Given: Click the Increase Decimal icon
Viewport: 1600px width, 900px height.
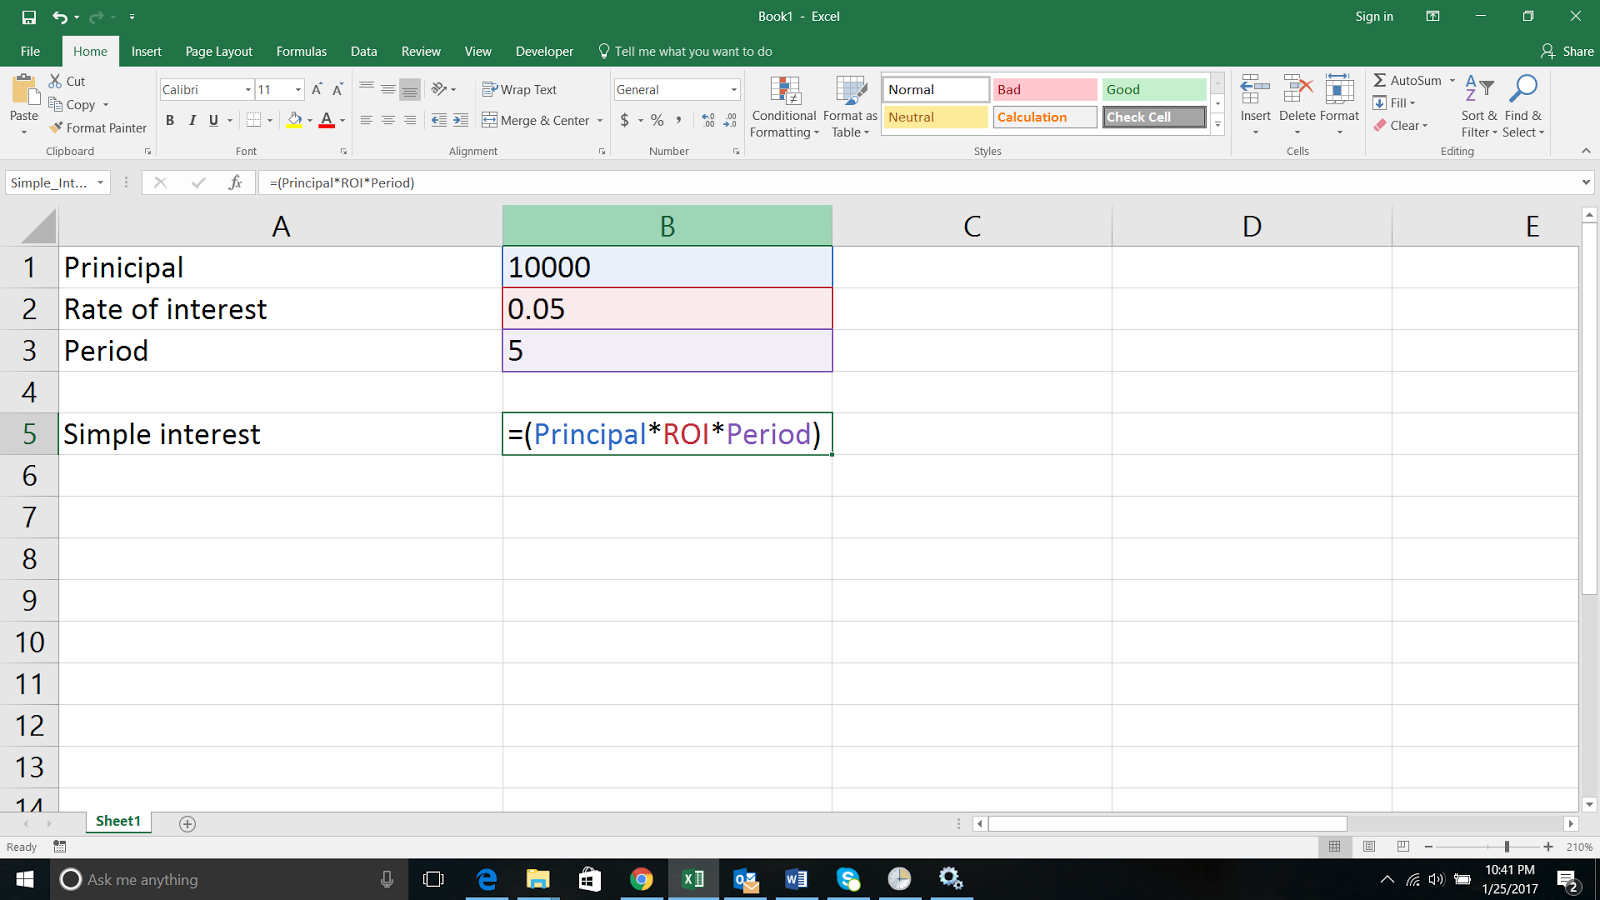Looking at the screenshot, I should point(708,120).
